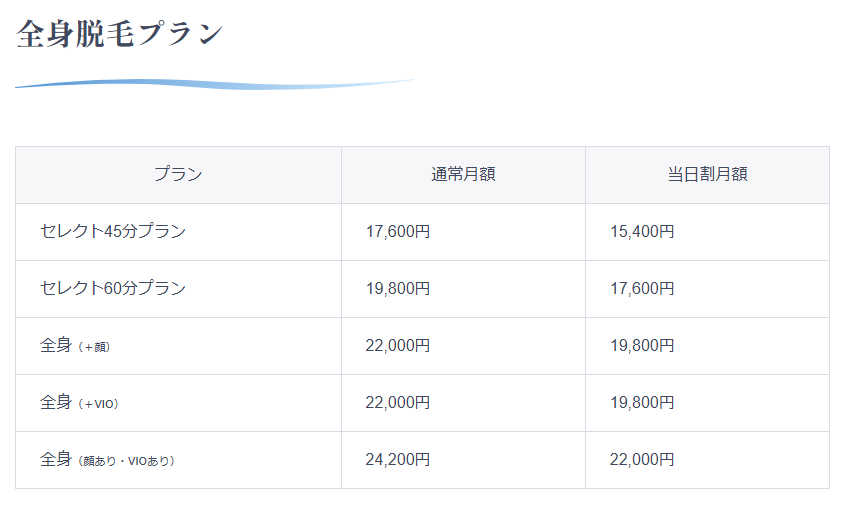846x509 pixels.
Task: Select the 当日割月額 column header
Action: pyautogui.click(x=707, y=174)
